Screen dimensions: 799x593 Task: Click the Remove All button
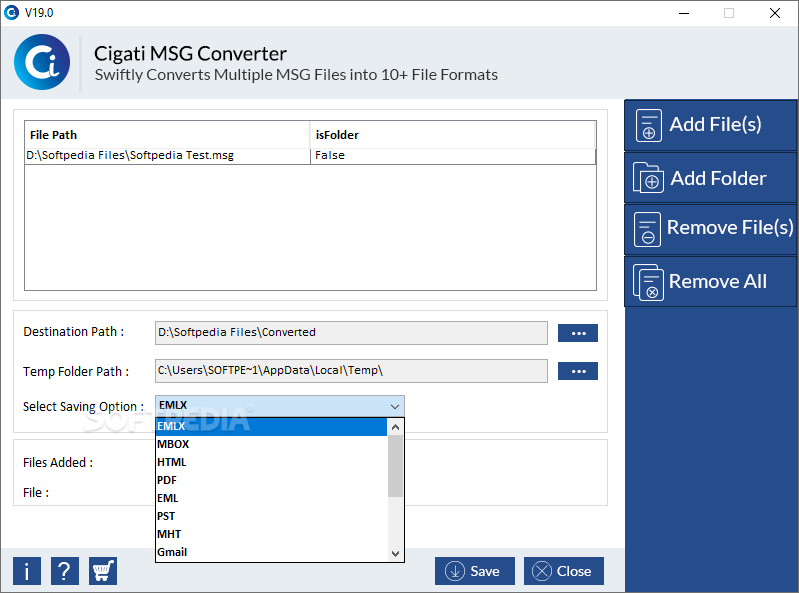pos(710,282)
